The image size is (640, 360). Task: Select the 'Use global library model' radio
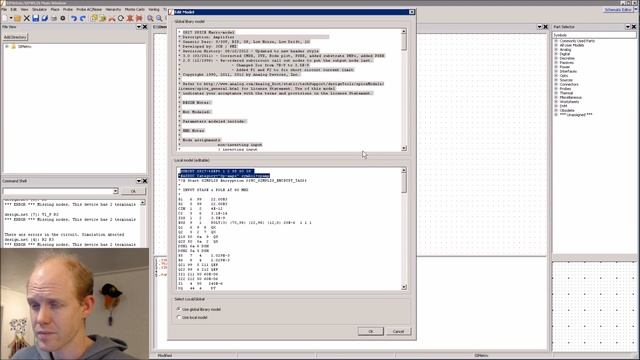pyautogui.click(x=179, y=309)
